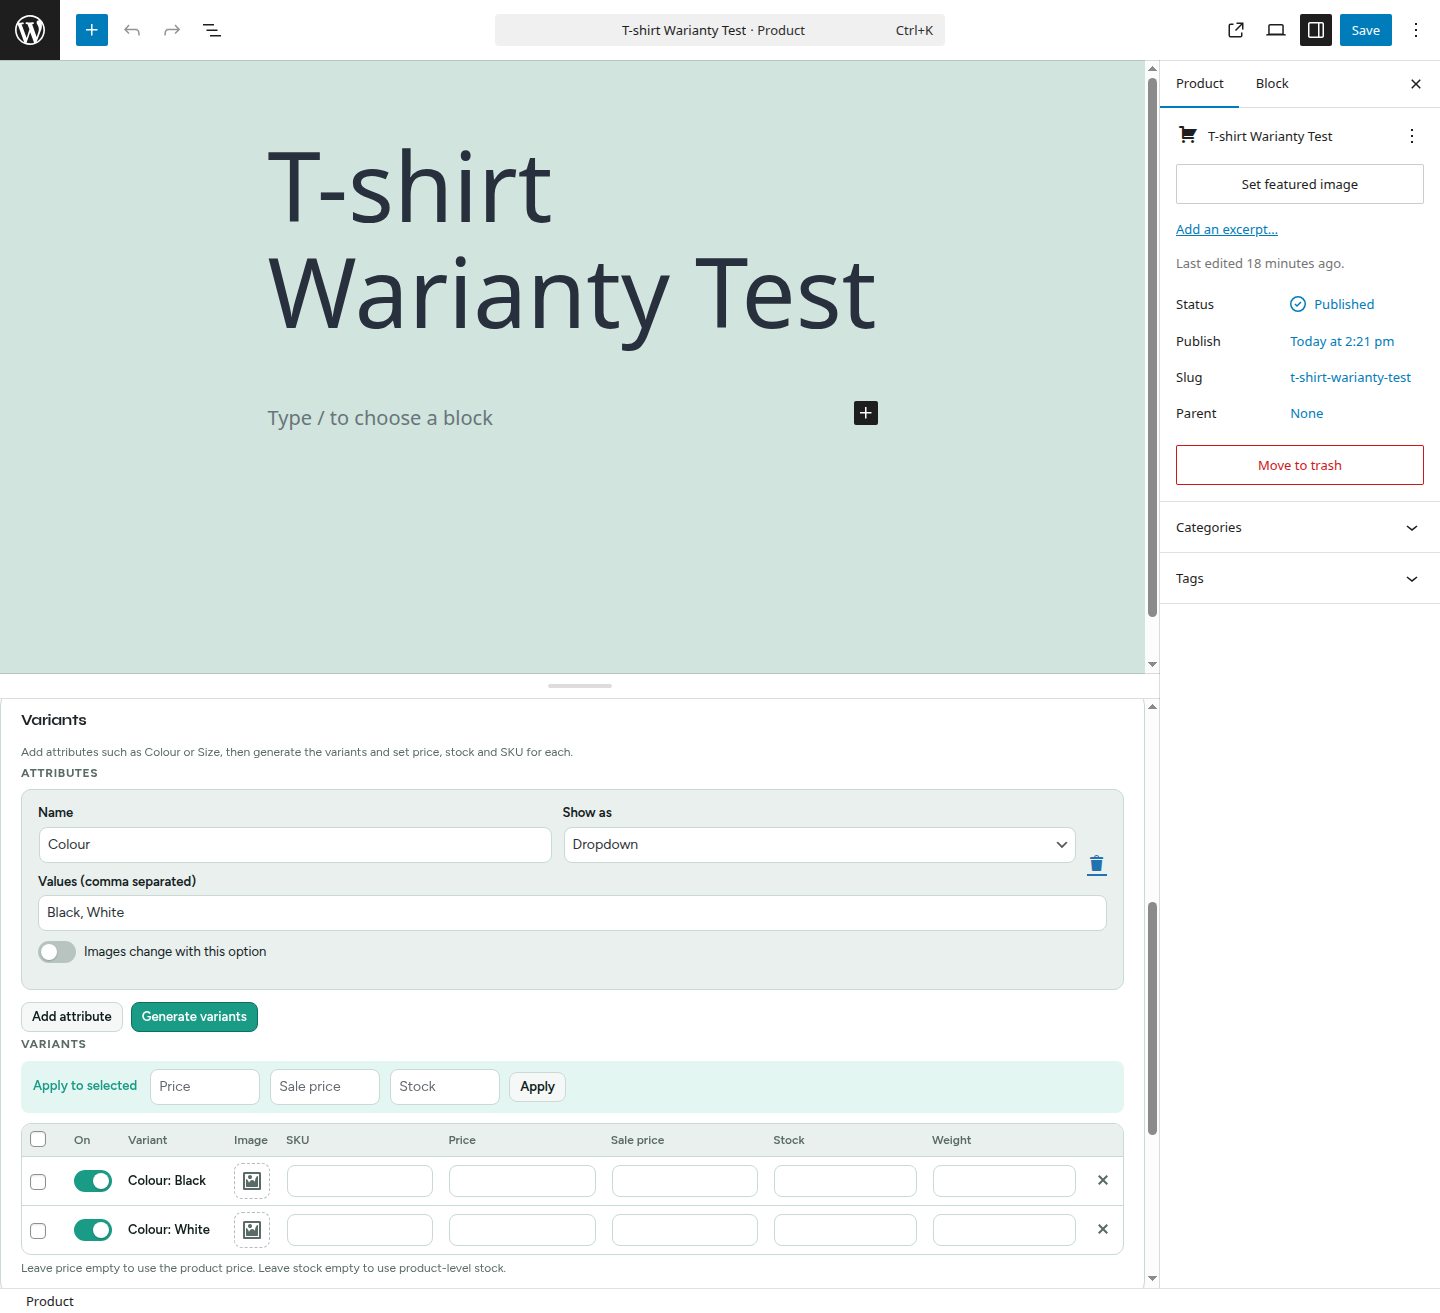This screenshot has width=1440, height=1313.
Task: Change the Parent setting from None
Action: [1307, 414]
